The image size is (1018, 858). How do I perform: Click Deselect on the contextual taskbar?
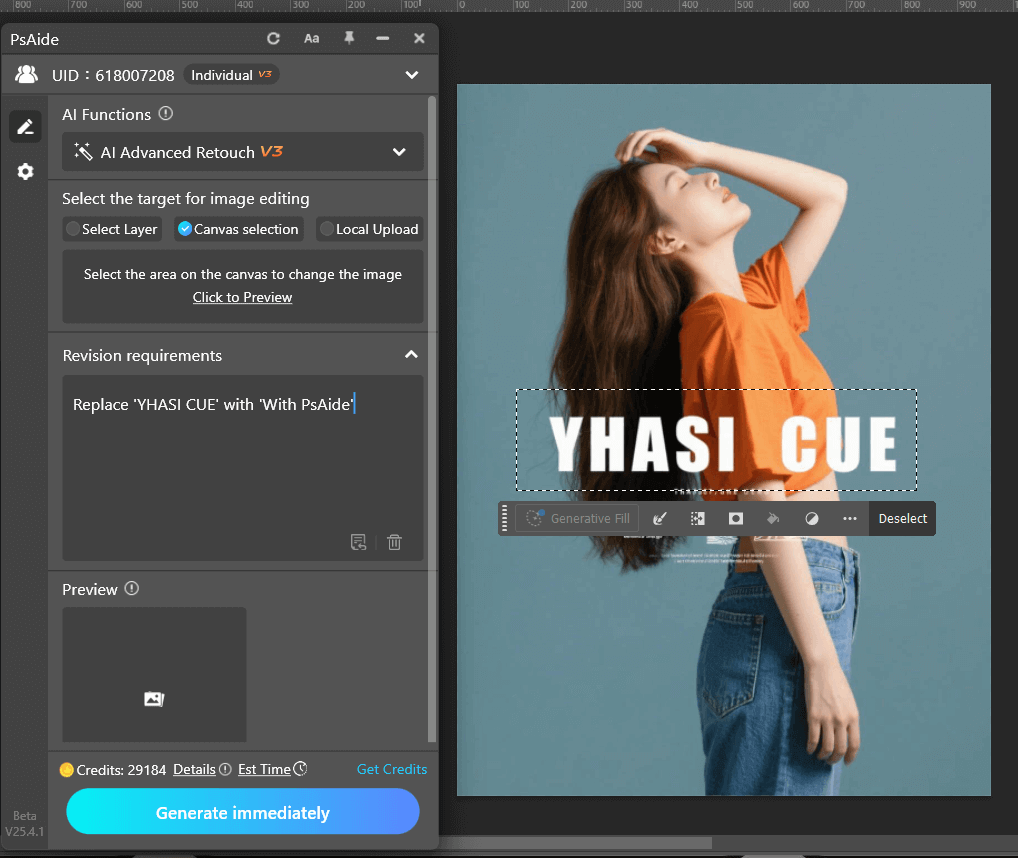coord(901,518)
